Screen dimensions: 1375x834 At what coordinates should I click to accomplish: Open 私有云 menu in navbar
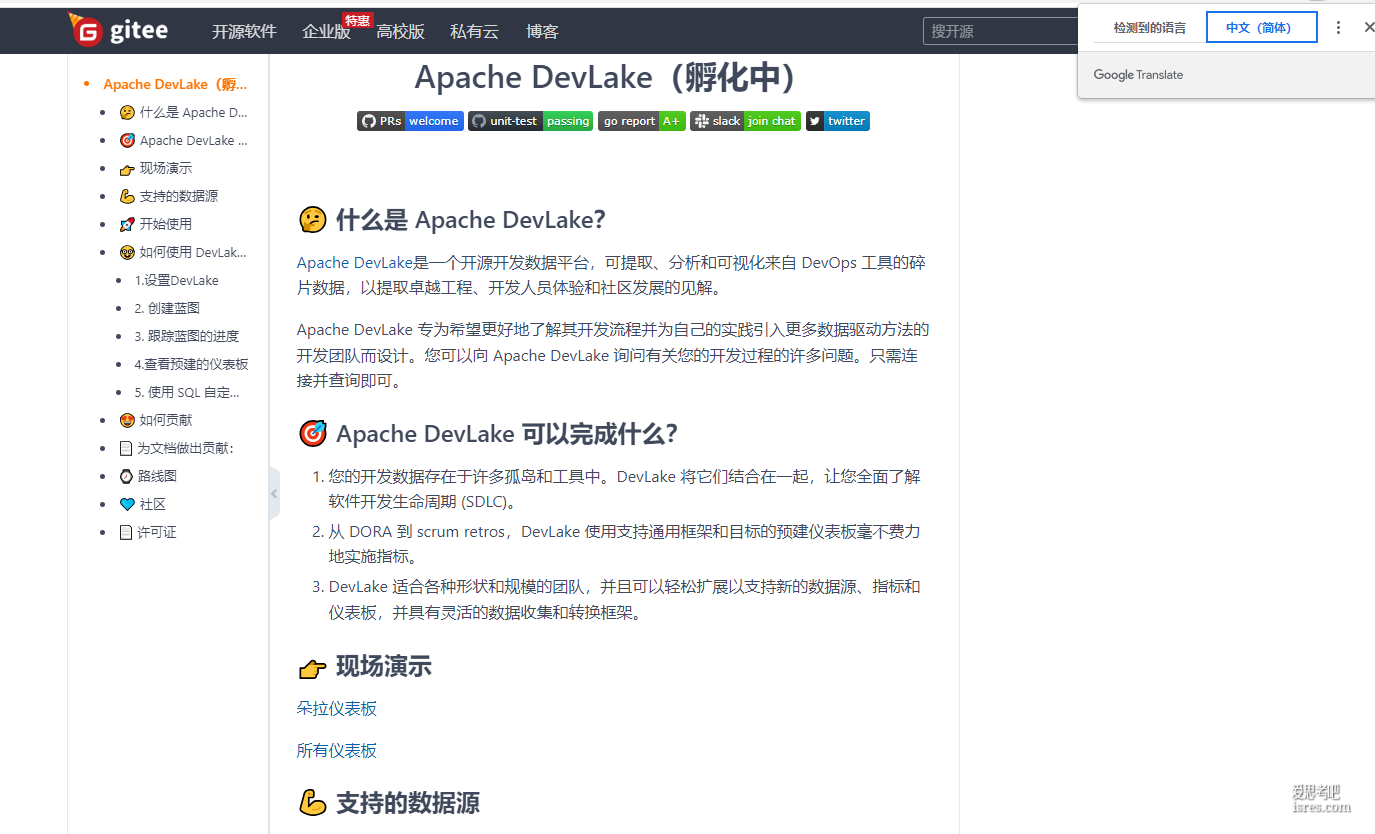click(x=474, y=32)
